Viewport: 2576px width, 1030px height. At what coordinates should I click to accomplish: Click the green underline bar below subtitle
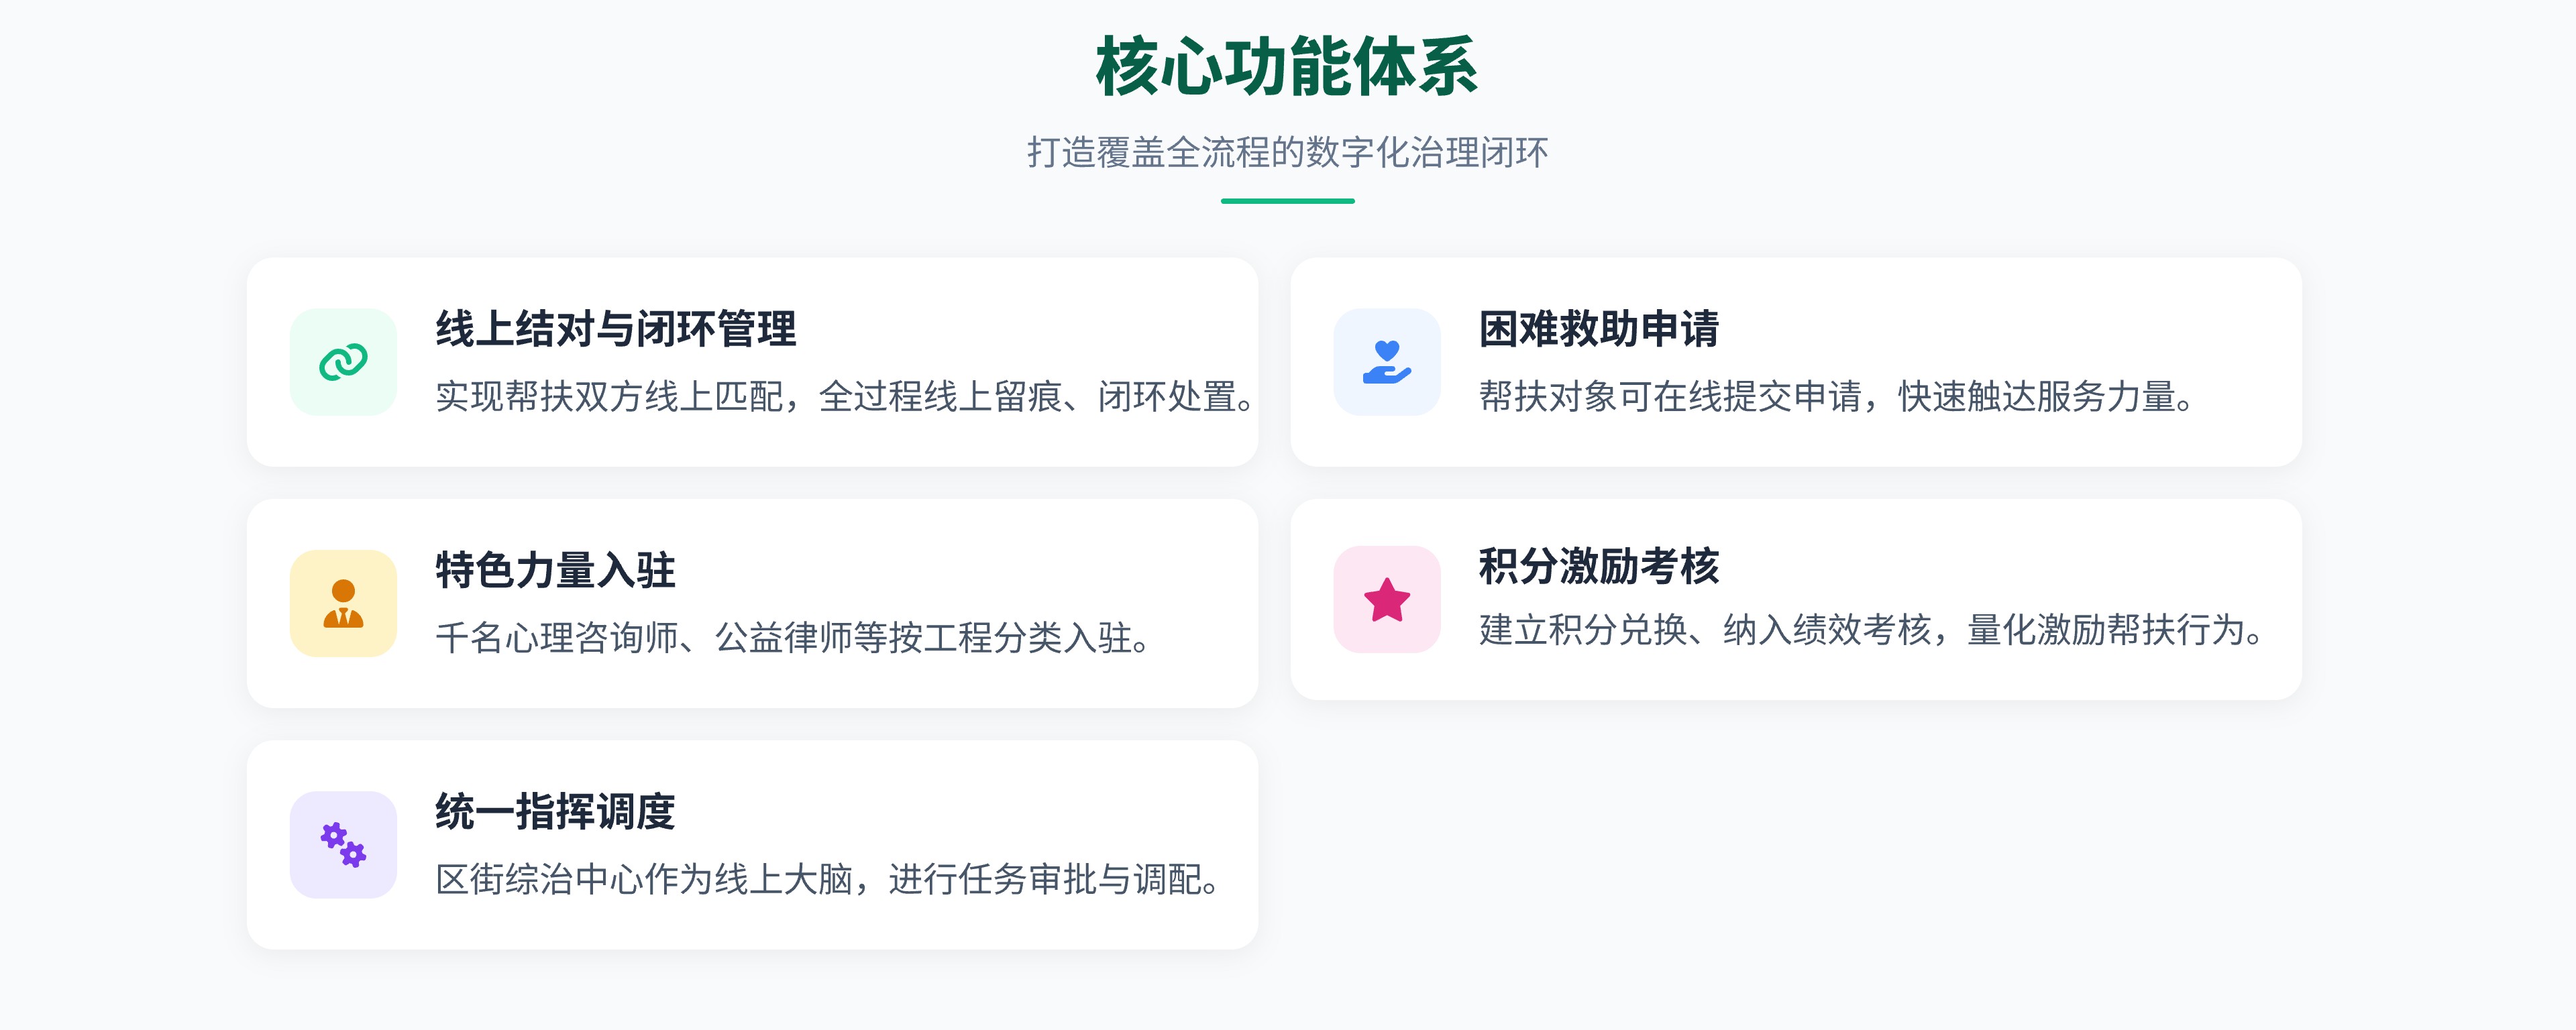point(1288,201)
